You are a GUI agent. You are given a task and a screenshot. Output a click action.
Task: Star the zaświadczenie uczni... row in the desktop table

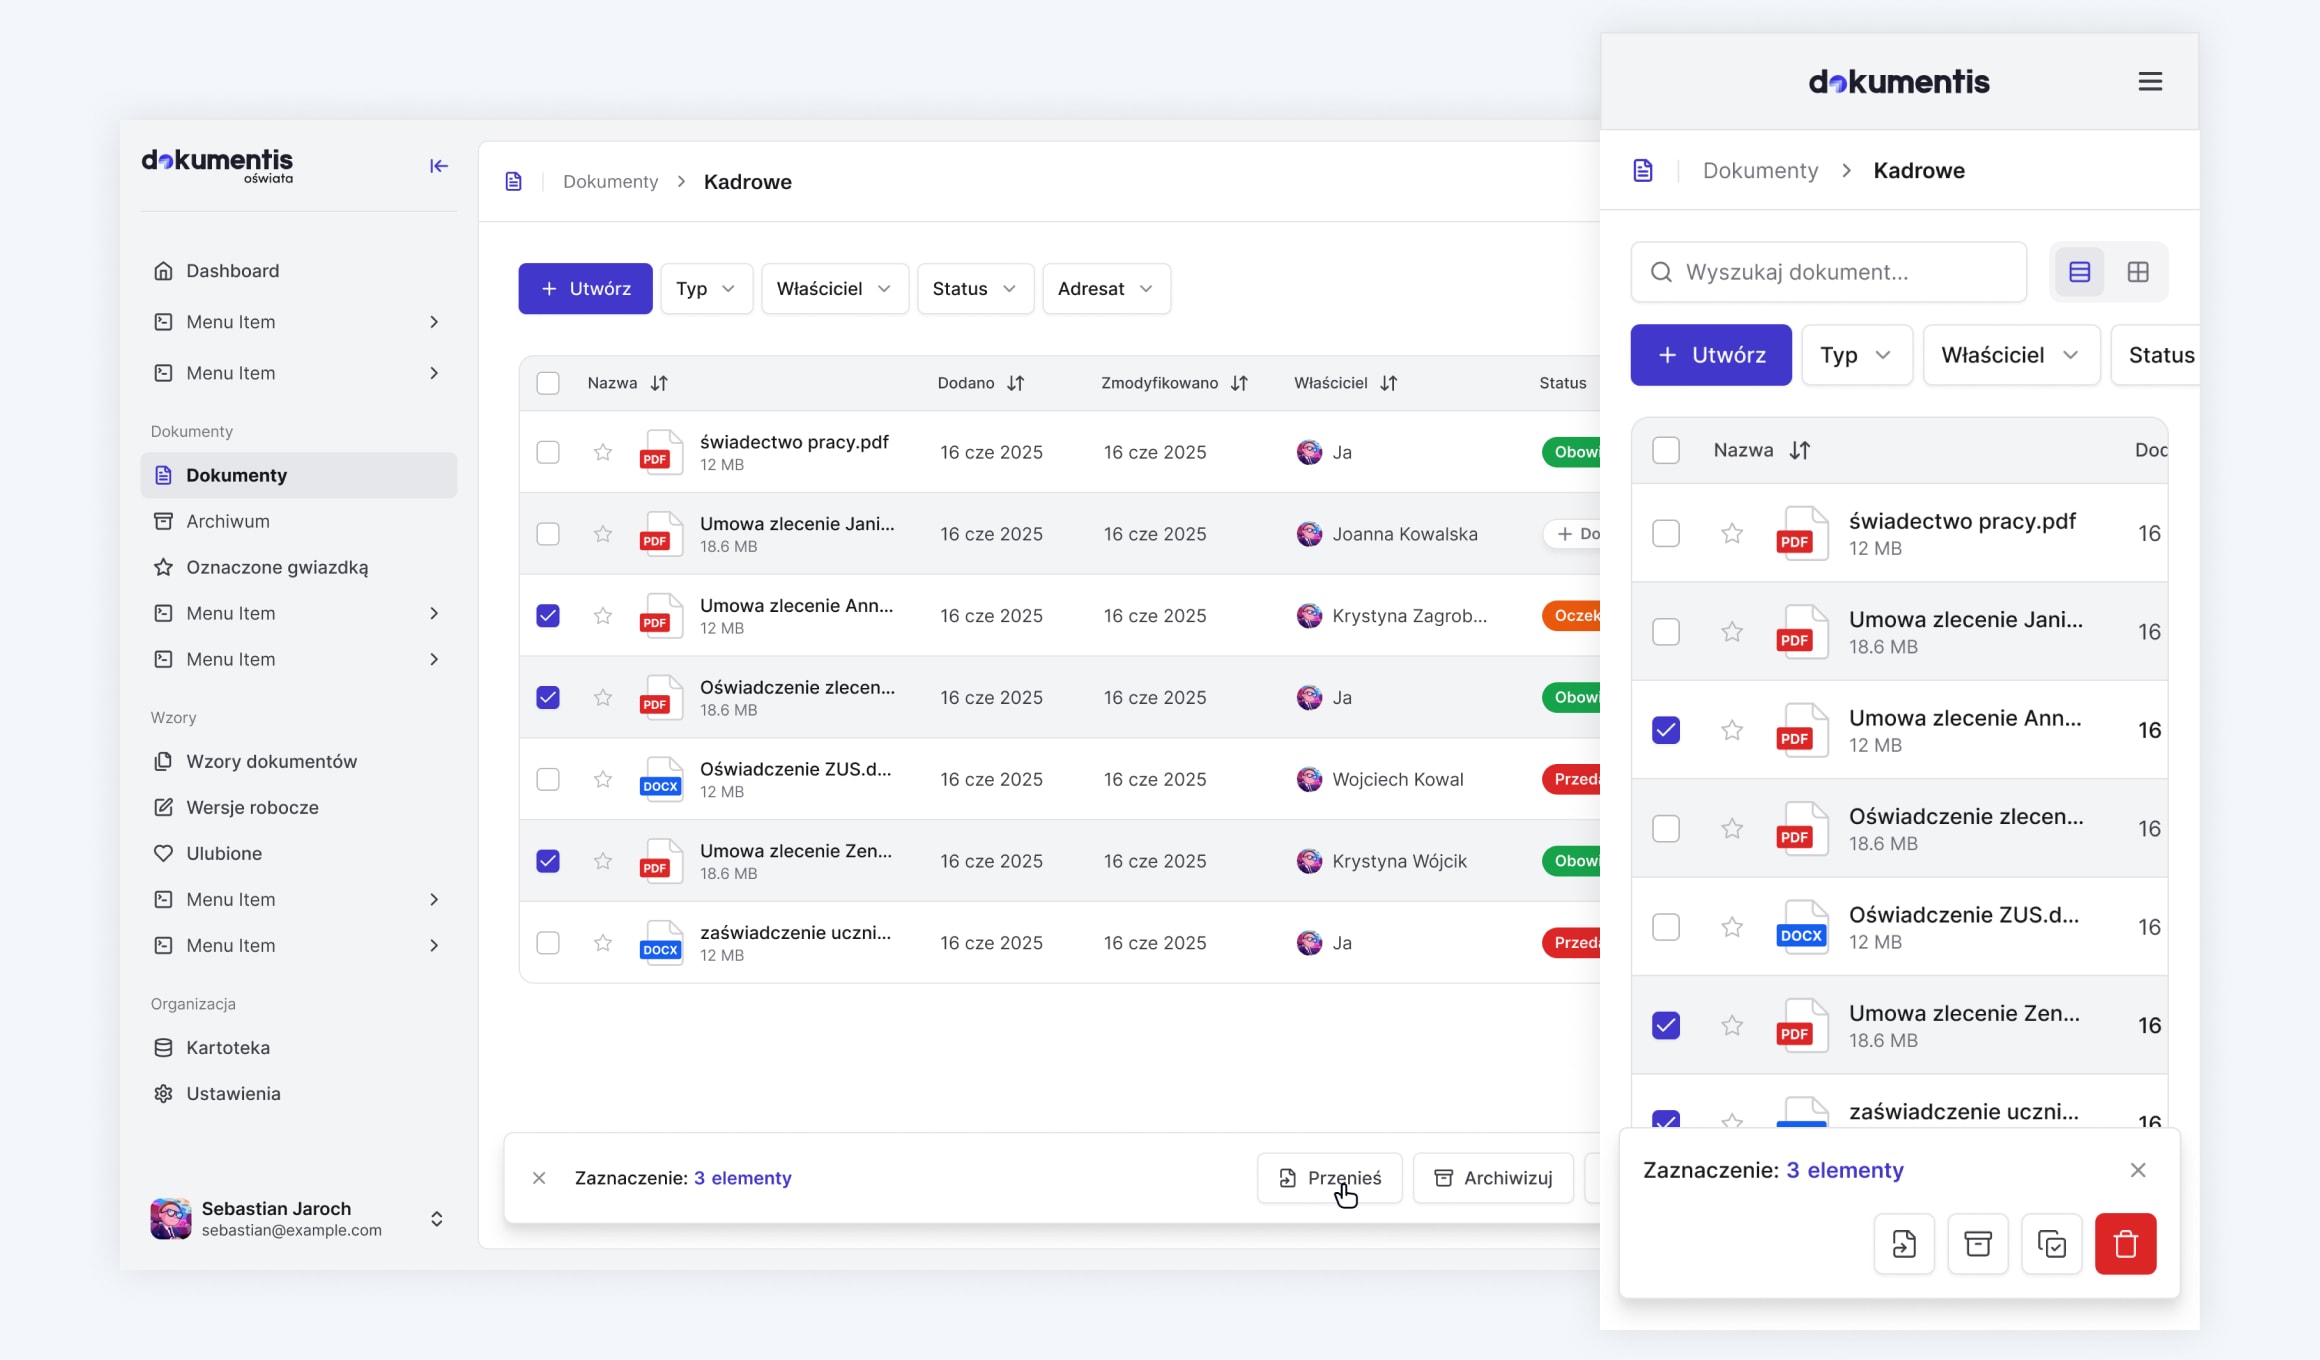(x=603, y=943)
